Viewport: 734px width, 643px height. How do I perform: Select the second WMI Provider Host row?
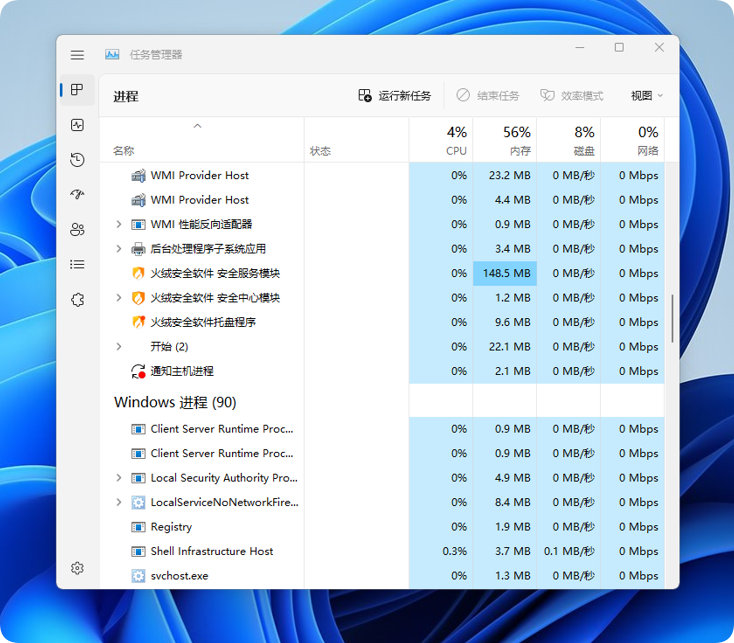click(x=382, y=200)
